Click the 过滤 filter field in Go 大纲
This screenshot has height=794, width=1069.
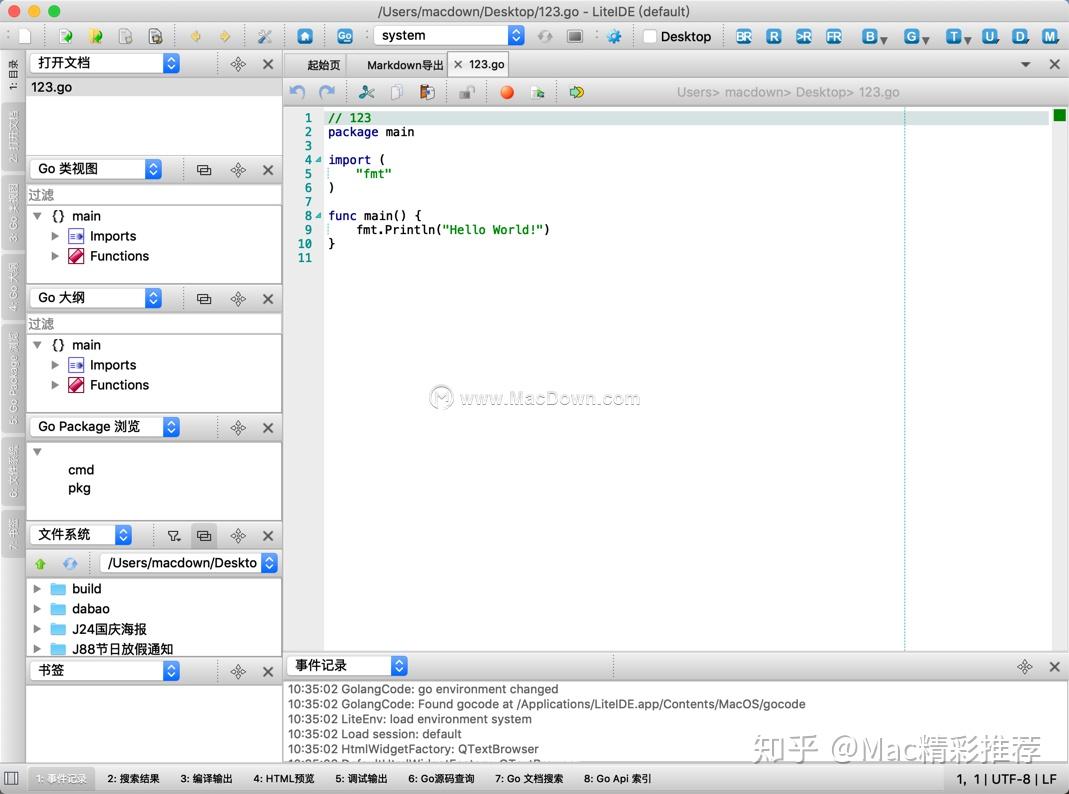154,324
